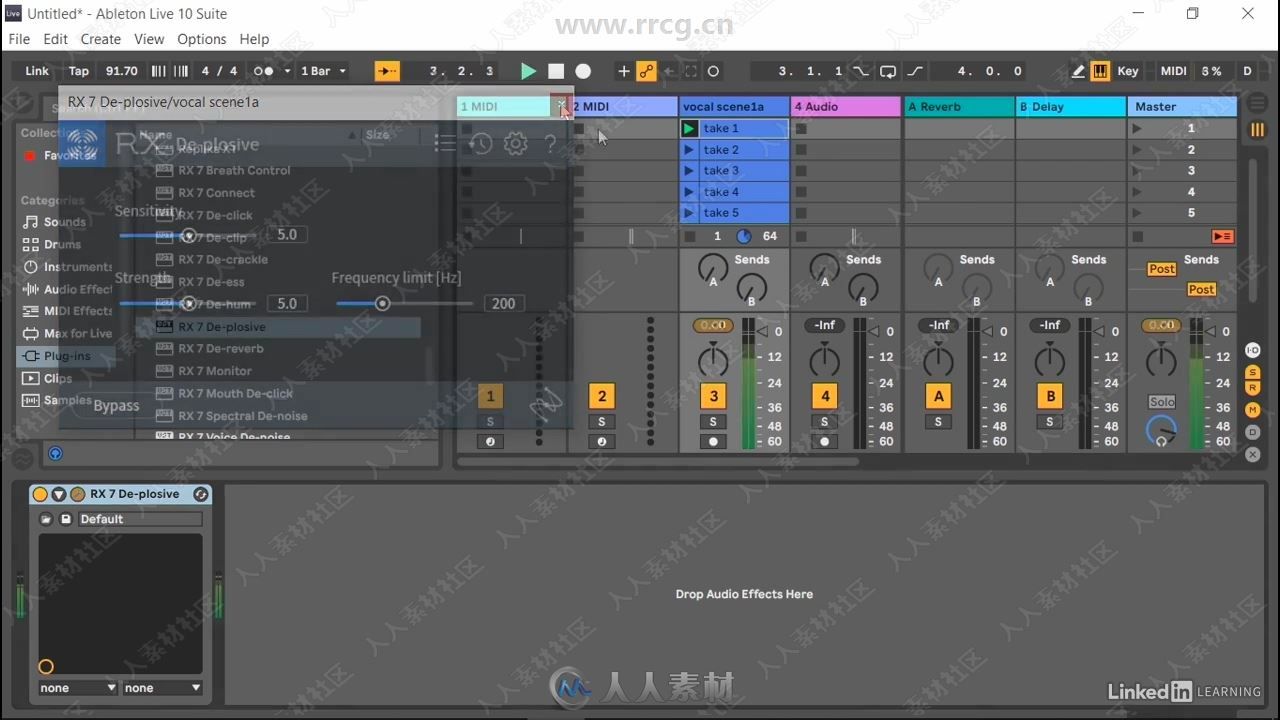Toggle the return B activator button
Image resolution: width=1280 pixels, height=720 pixels.
(1050, 396)
